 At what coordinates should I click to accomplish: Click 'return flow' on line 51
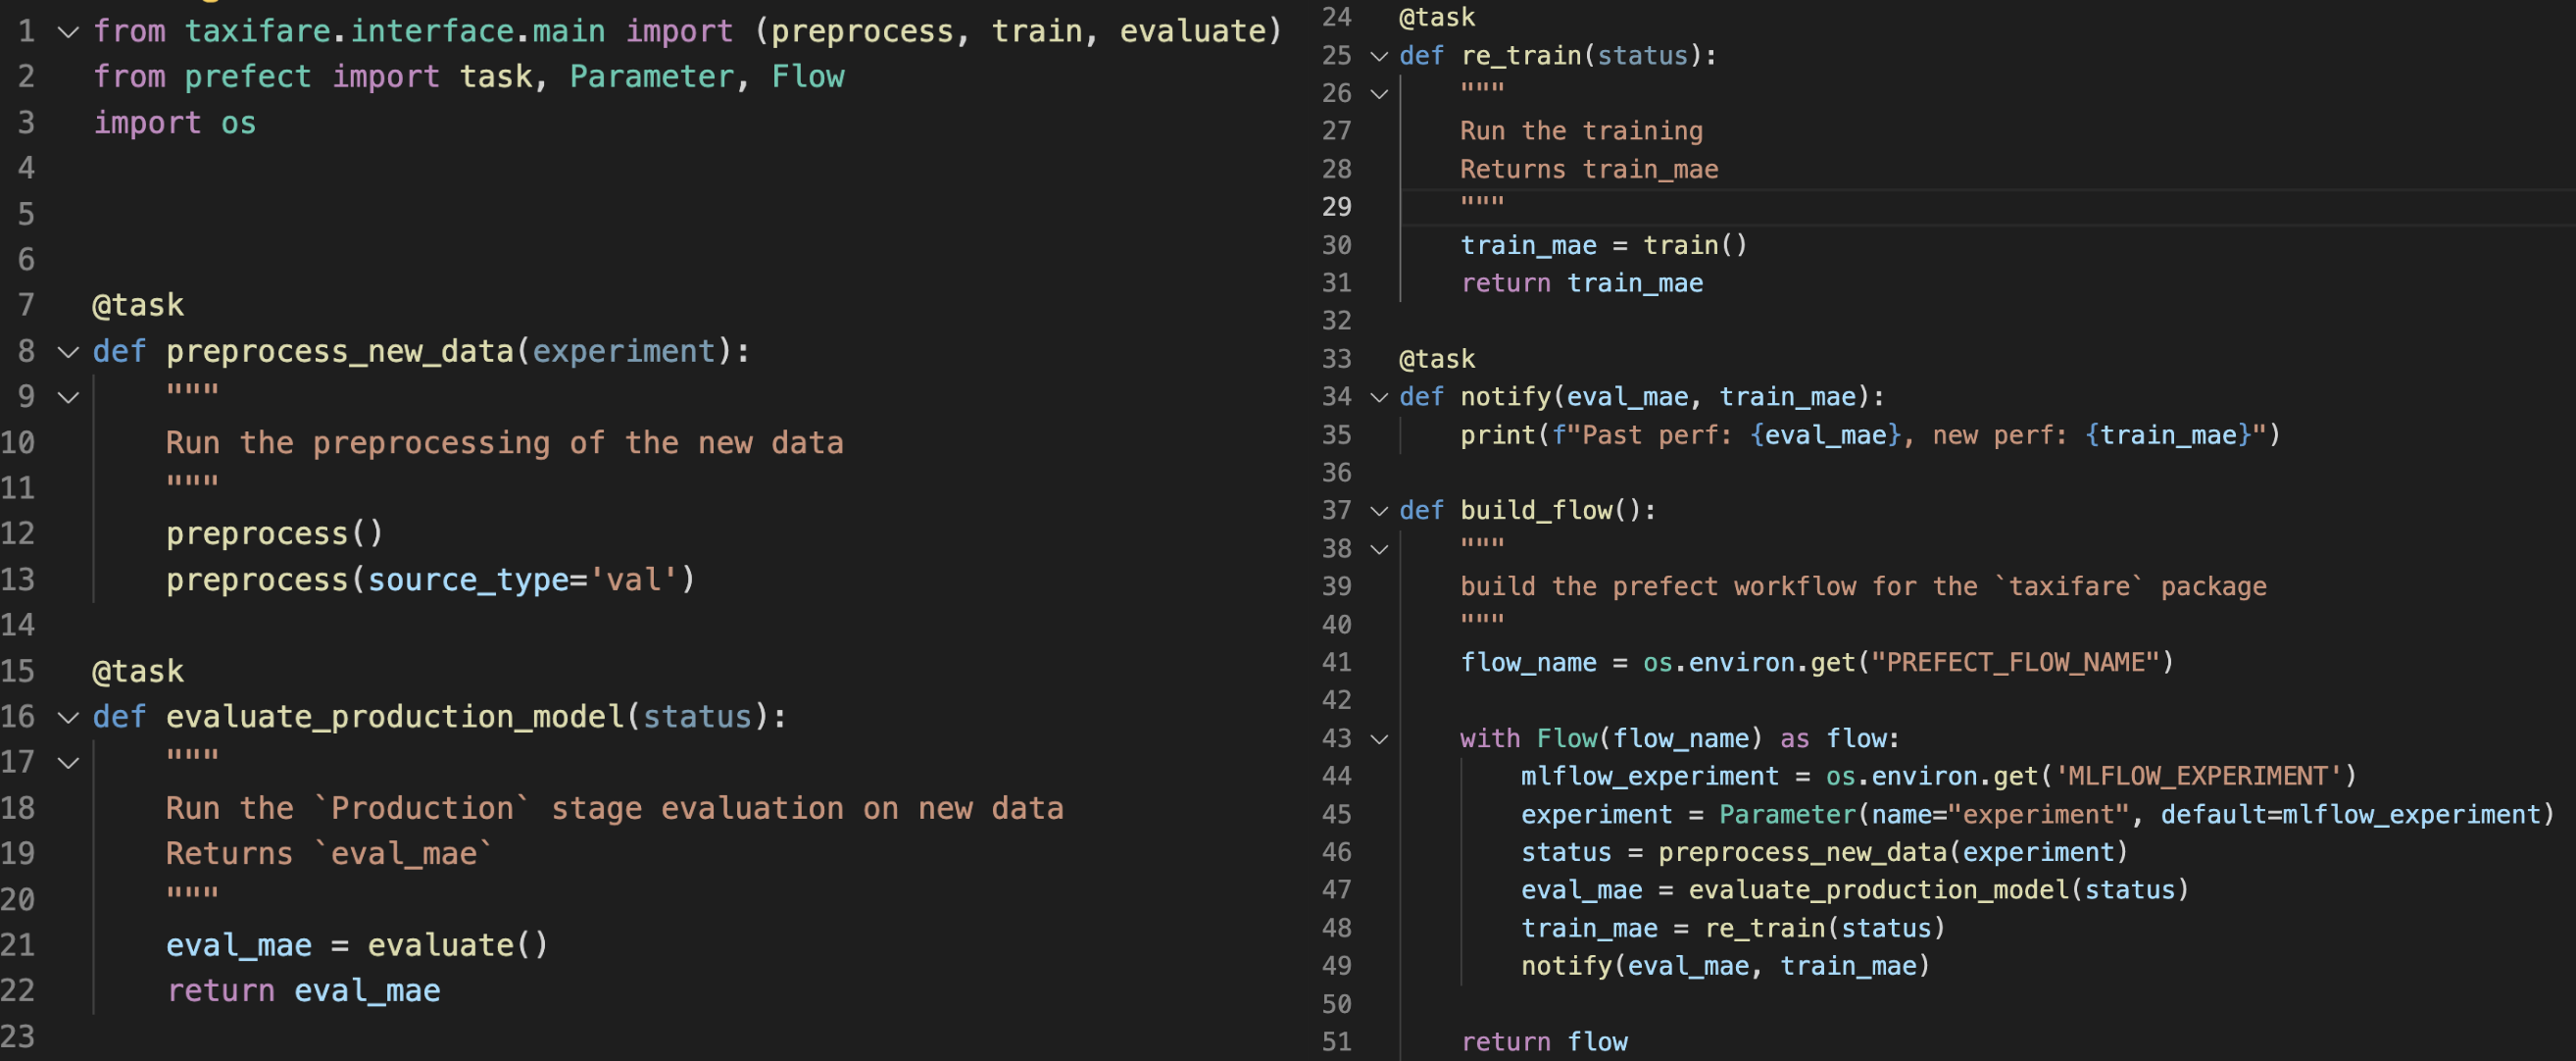pos(1544,1043)
